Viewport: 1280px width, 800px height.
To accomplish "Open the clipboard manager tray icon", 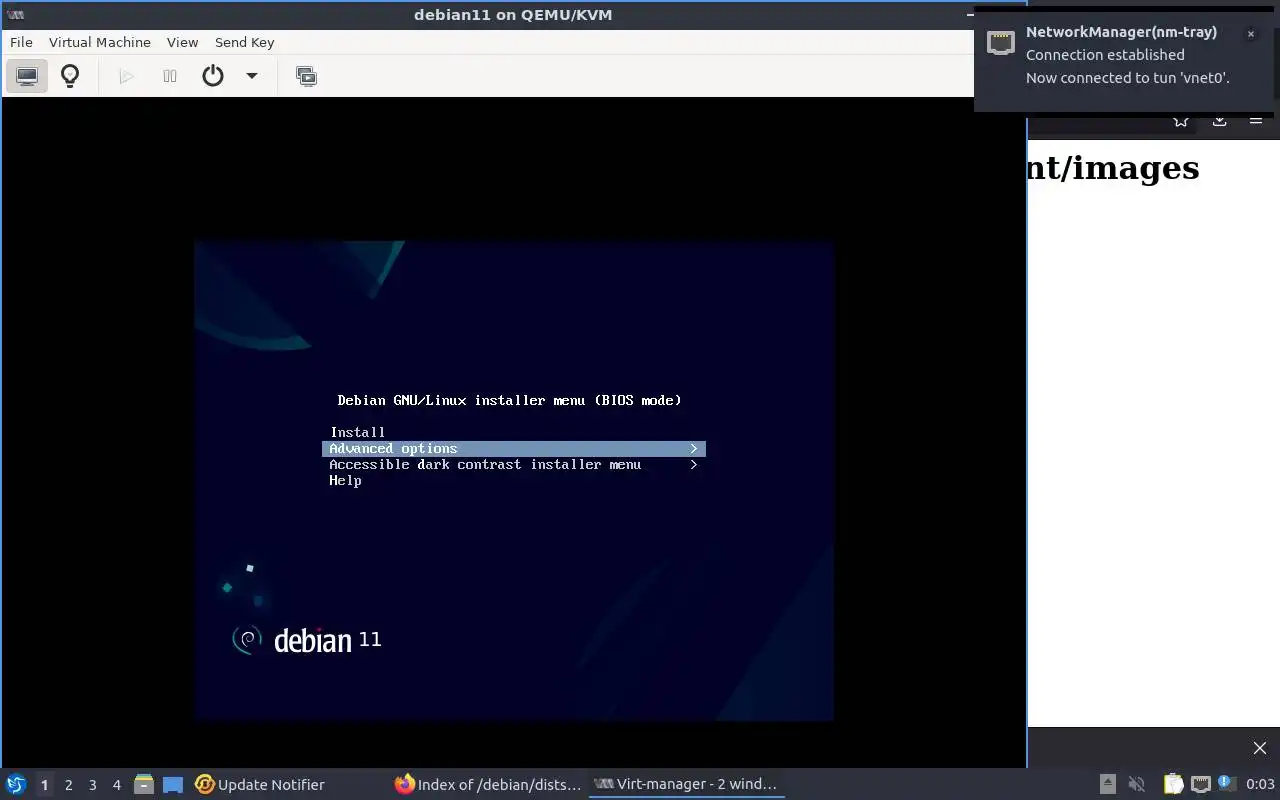I will (x=1173, y=785).
